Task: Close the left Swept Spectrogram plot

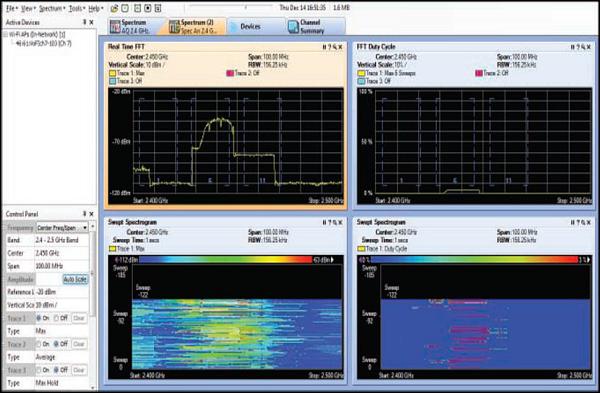Action: [340, 222]
